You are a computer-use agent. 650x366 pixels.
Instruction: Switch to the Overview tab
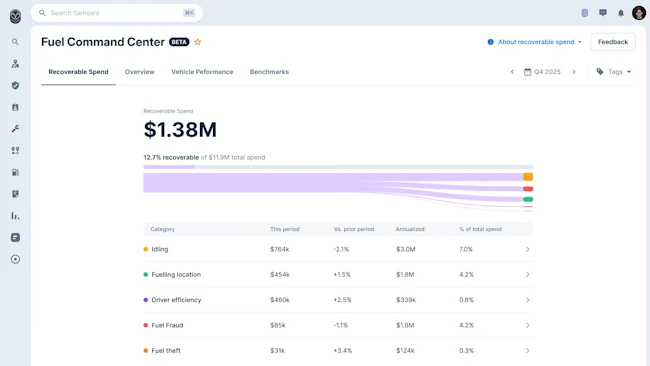pos(140,72)
